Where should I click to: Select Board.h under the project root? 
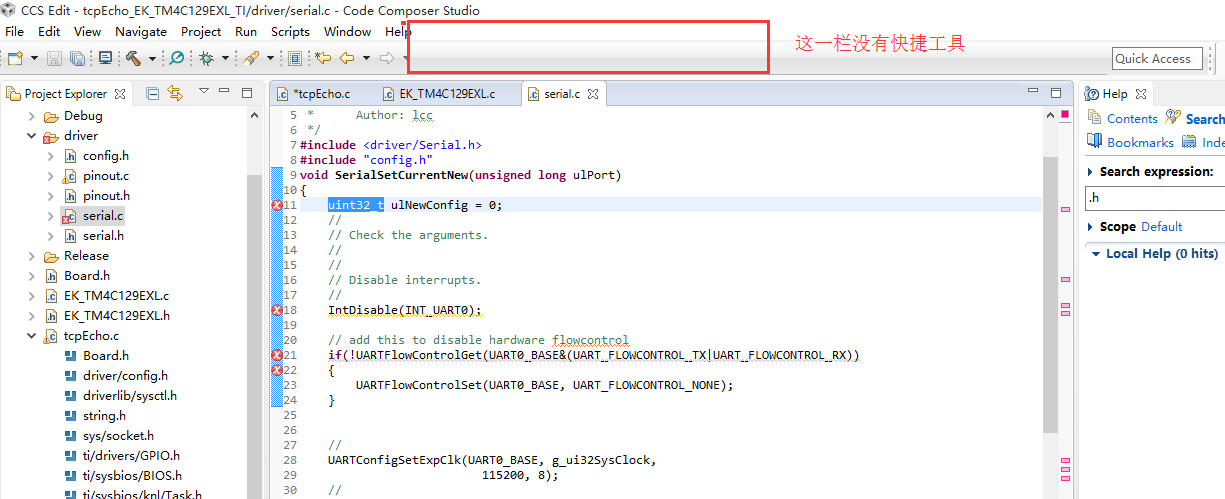pyautogui.click(x=87, y=276)
